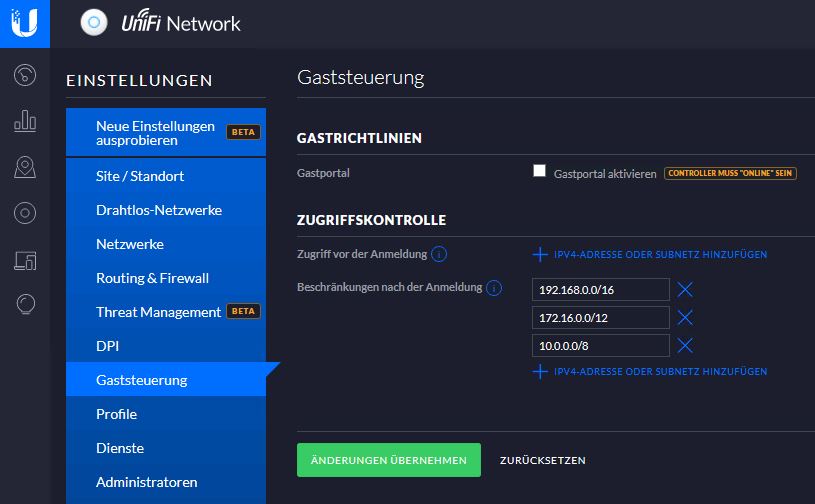
Task: Add IPv4 address under pre-login access
Action: coord(650,255)
